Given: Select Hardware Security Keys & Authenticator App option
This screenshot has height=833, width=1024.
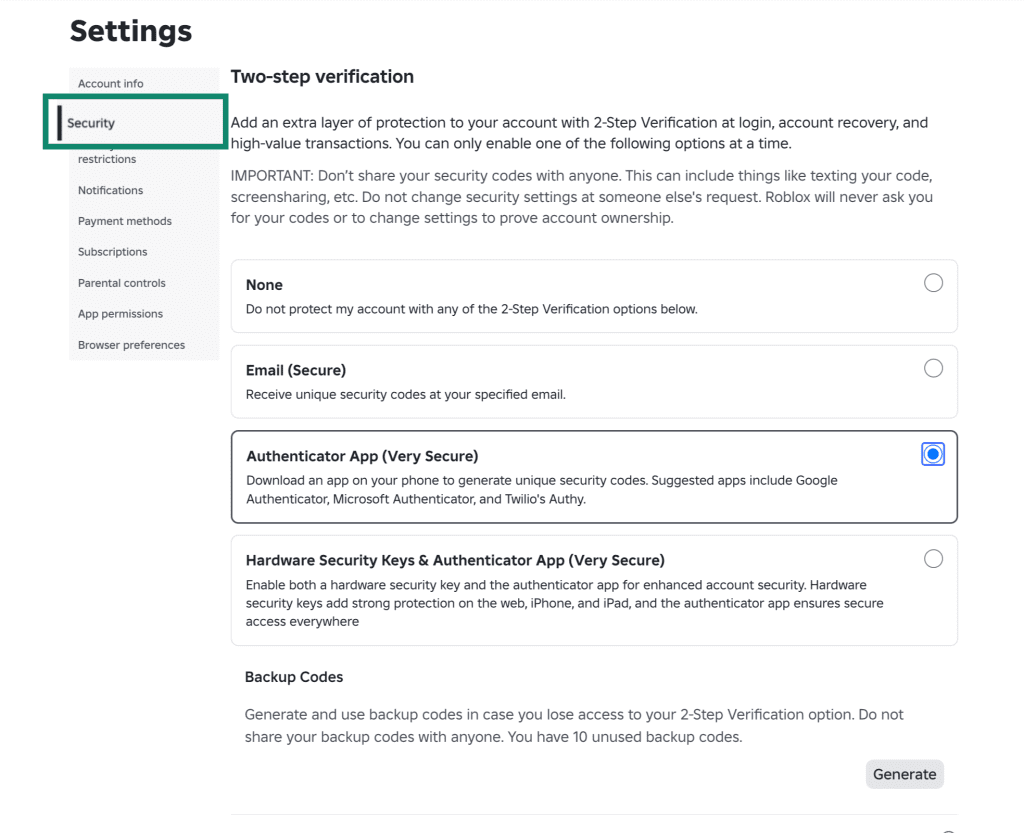Looking at the screenshot, I should point(933,559).
